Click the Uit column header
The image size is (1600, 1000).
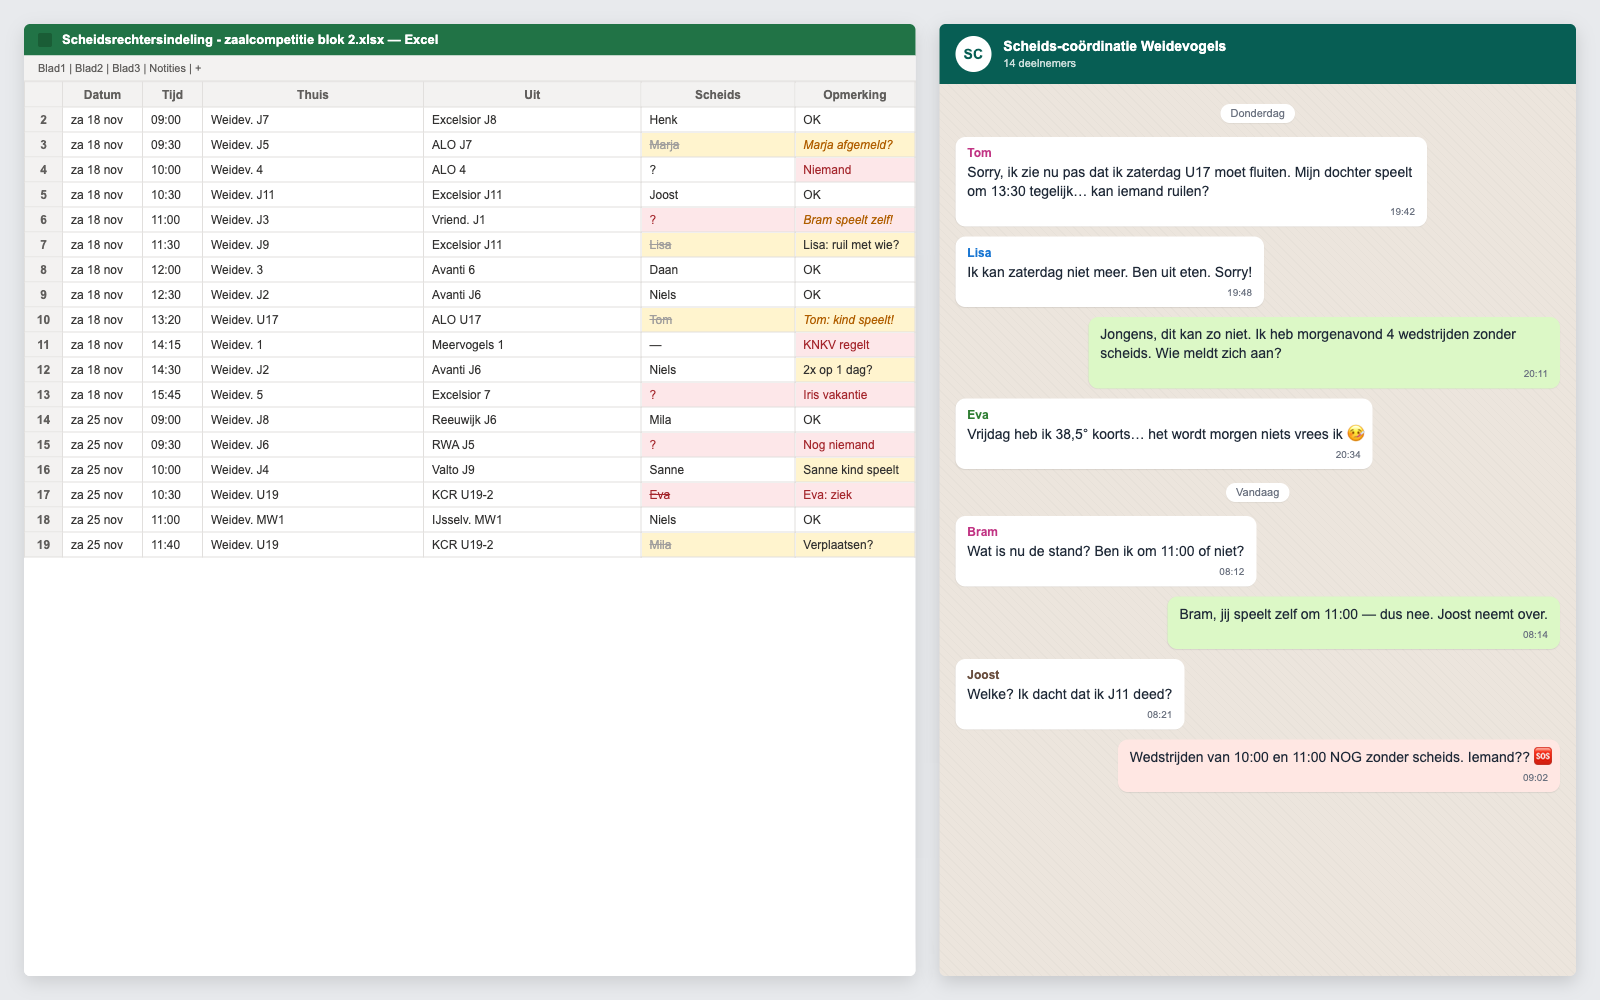coord(532,95)
